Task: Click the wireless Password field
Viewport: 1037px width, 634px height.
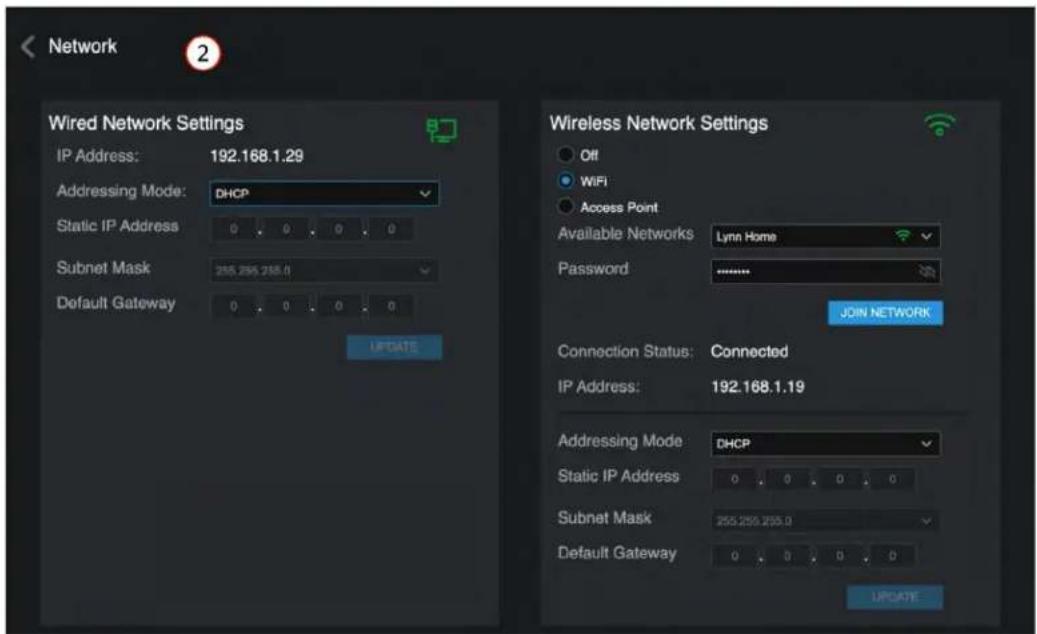Action: (825, 272)
